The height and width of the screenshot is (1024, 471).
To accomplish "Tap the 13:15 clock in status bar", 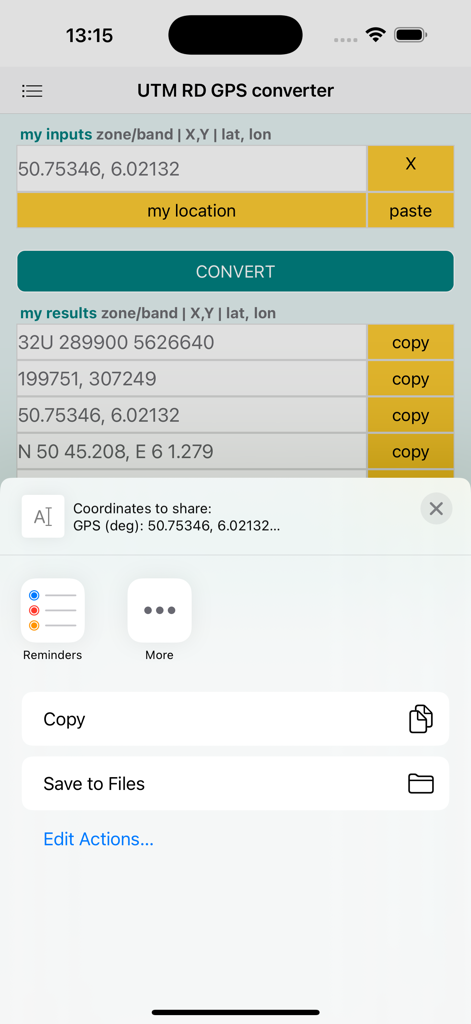I will [x=89, y=35].
